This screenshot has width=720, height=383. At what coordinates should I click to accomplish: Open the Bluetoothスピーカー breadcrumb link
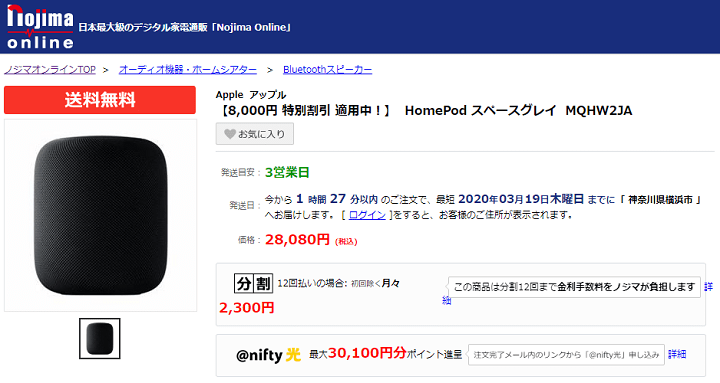[x=327, y=69]
